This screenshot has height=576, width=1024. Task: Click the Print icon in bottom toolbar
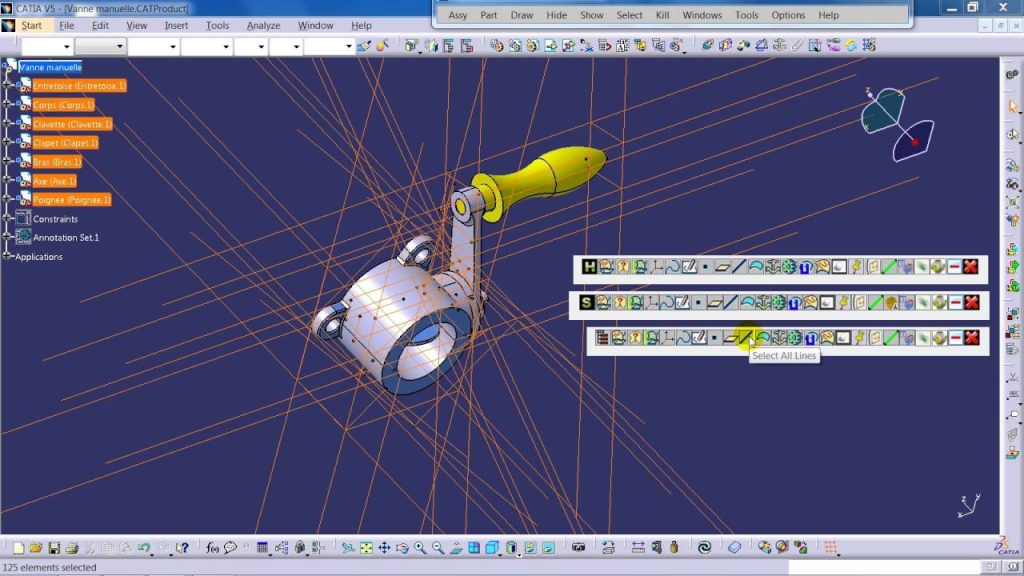coord(71,548)
